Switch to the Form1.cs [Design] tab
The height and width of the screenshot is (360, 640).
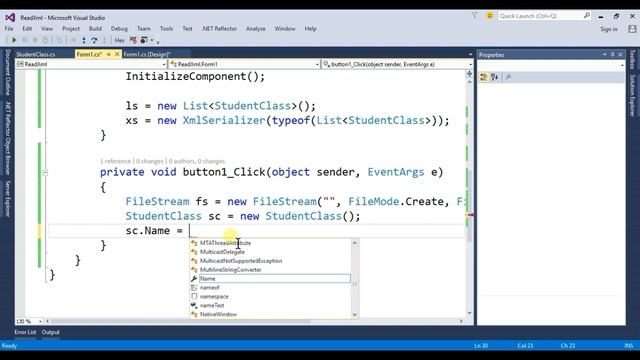tap(147, 54)
